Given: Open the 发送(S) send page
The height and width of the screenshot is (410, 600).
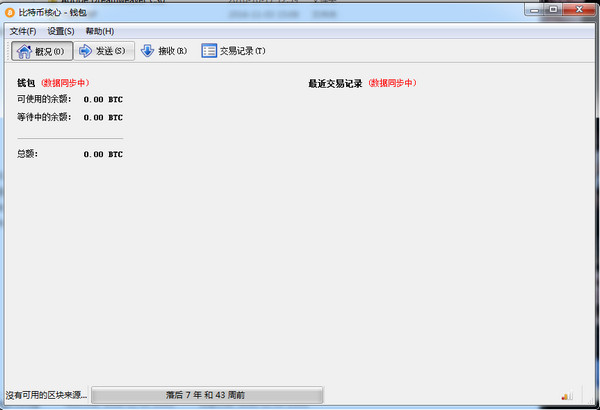Looking at the screenshot, I should pyautogui.click(x=104, y=51).
